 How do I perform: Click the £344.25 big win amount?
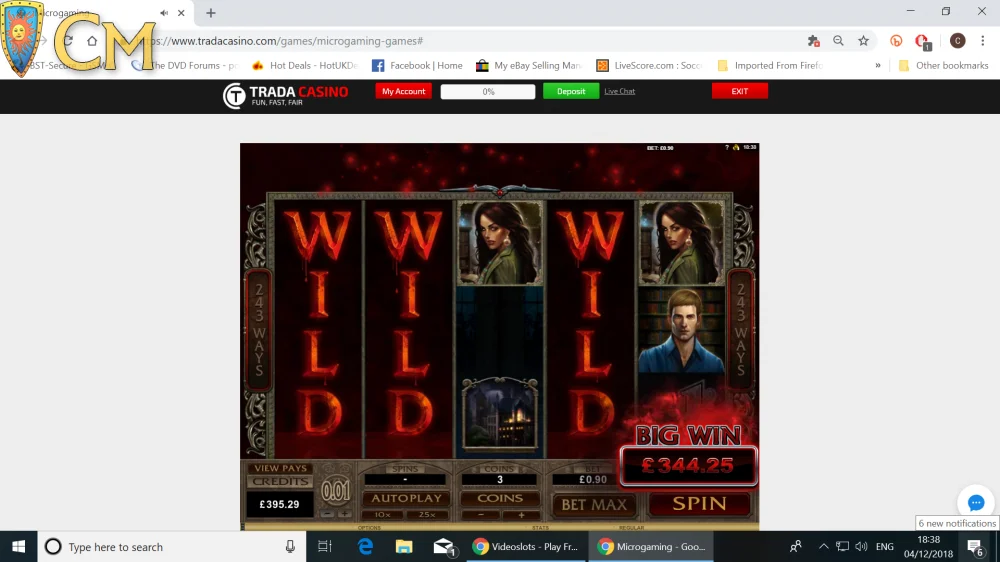pyautogui.click(x=689, y=466)
